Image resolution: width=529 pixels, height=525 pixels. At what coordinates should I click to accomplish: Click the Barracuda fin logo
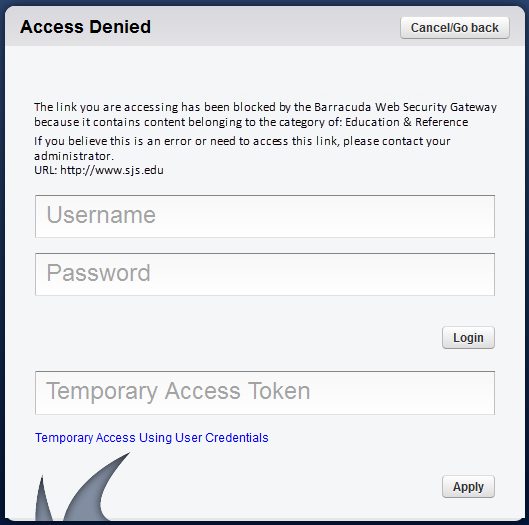(x=82, y=487)
